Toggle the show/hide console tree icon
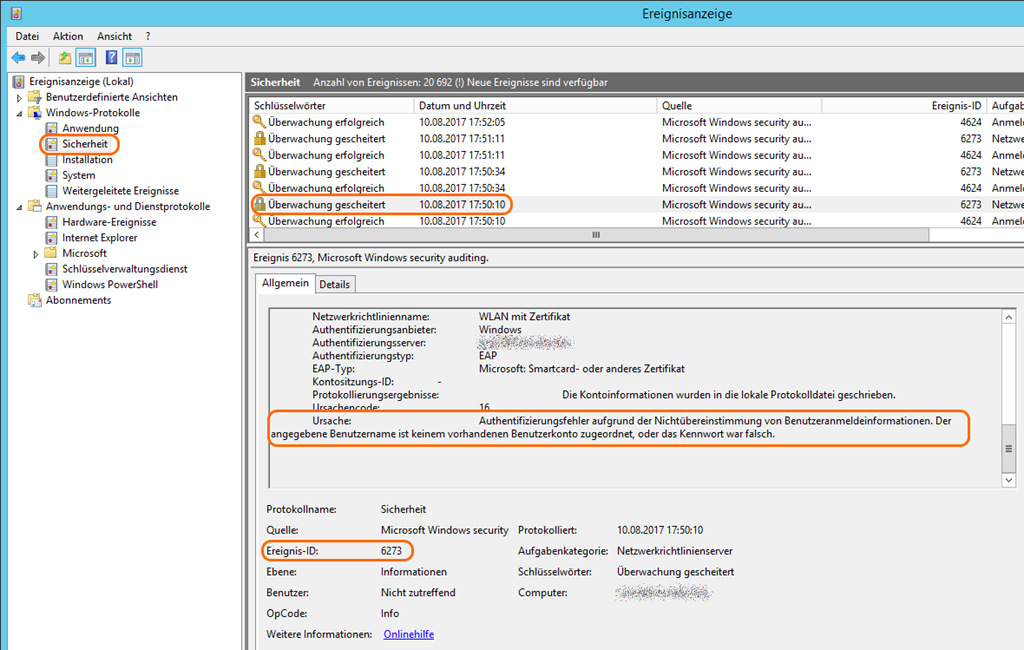 pos(86,58)
